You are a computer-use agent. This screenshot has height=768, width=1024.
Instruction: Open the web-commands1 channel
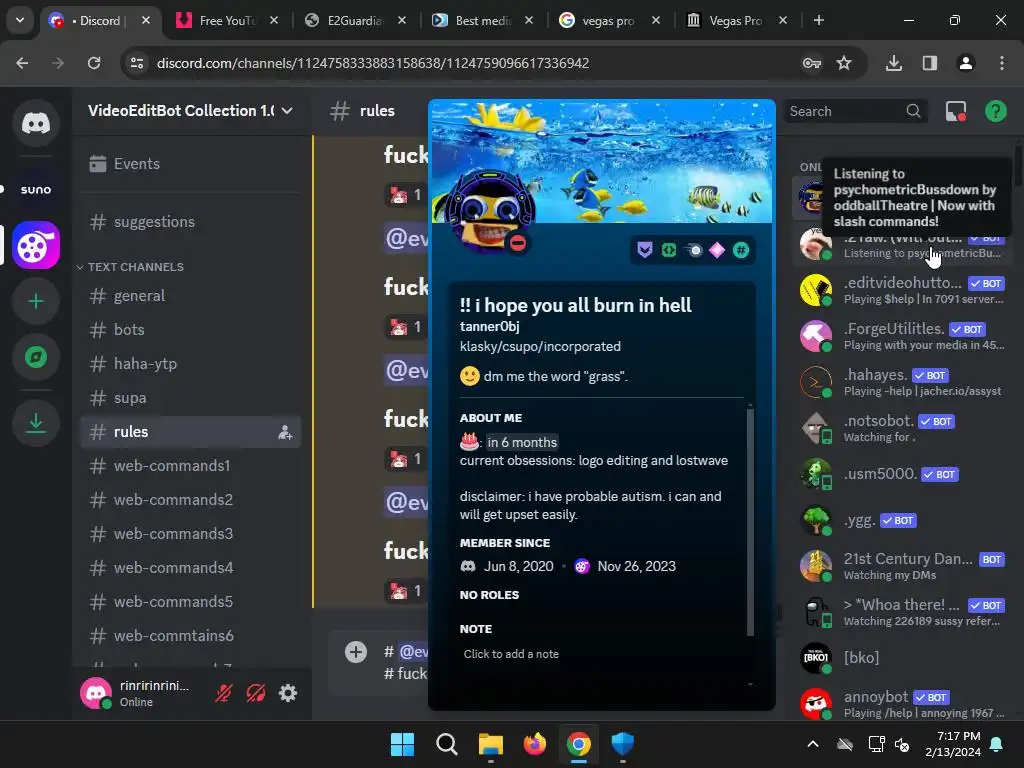(x=190, y=466)
